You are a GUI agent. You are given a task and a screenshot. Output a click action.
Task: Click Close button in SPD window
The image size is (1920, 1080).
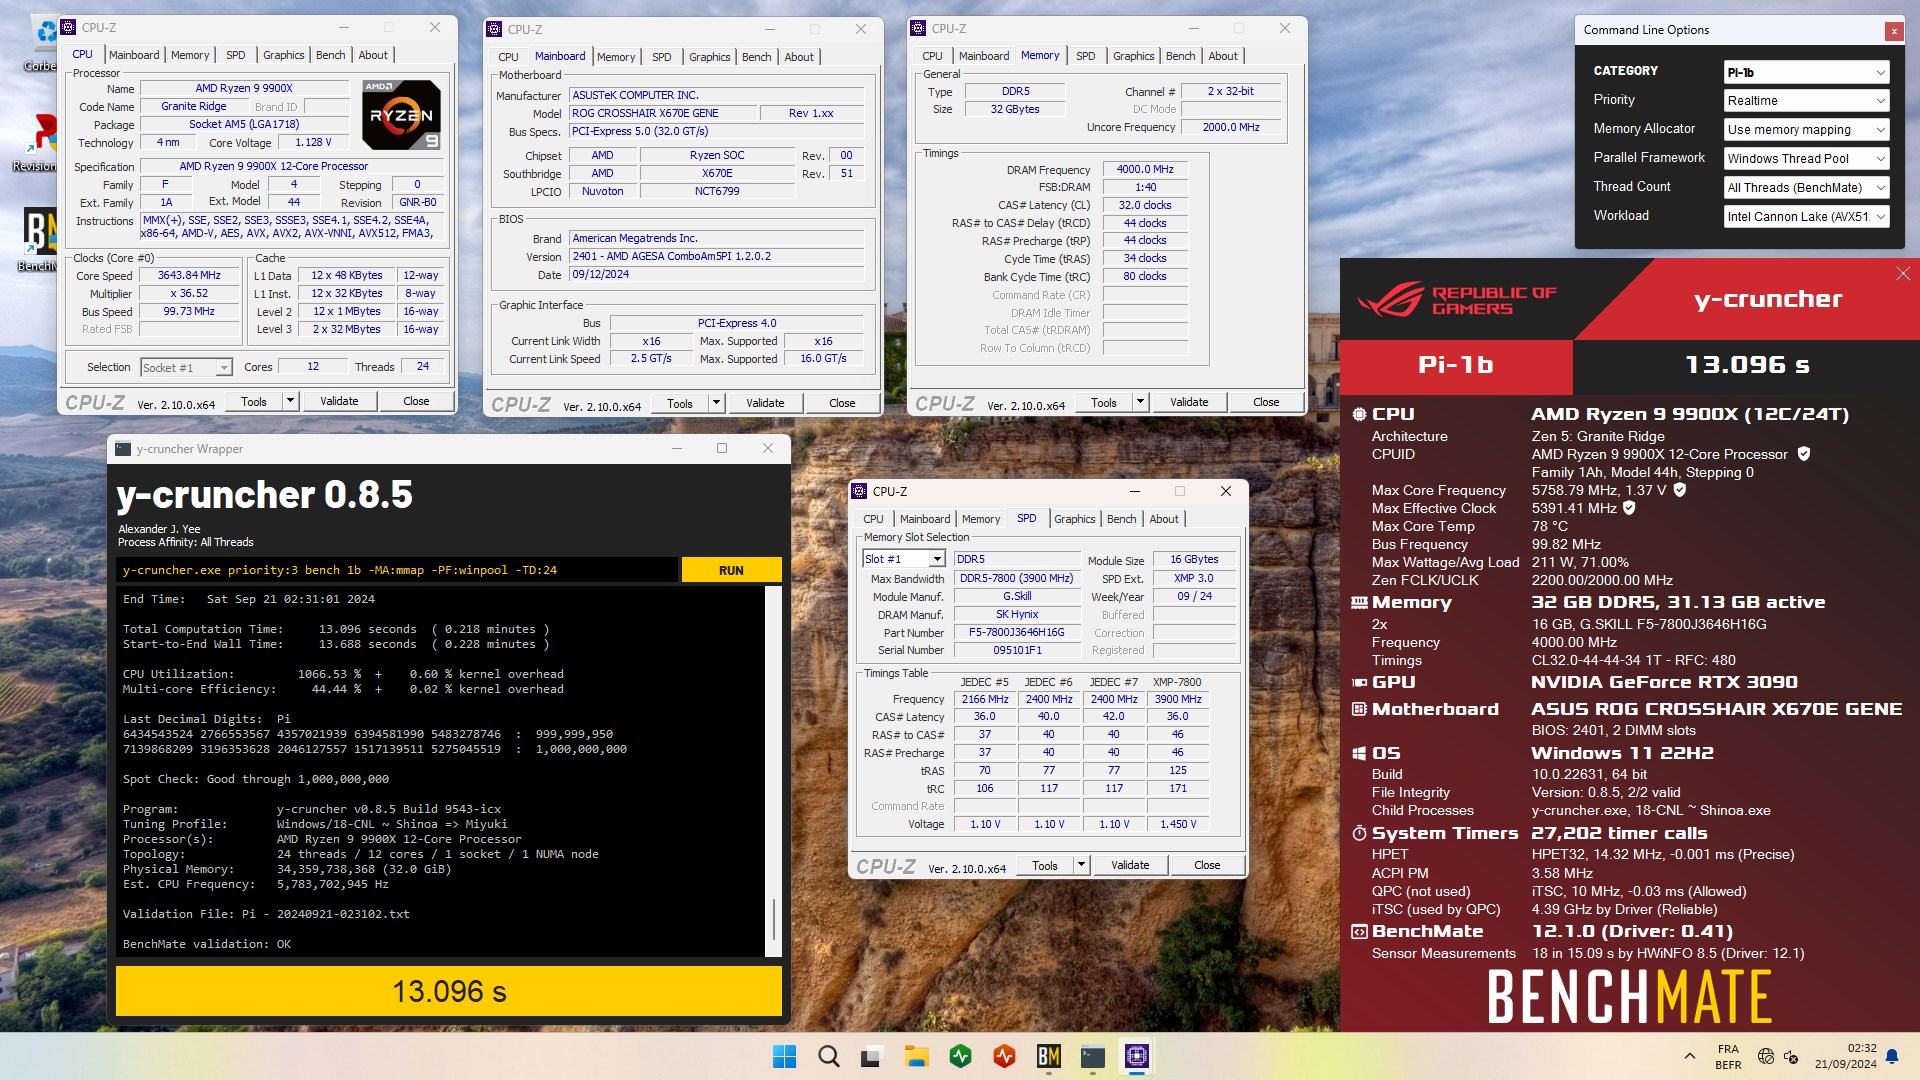[x=1207, y=865]
